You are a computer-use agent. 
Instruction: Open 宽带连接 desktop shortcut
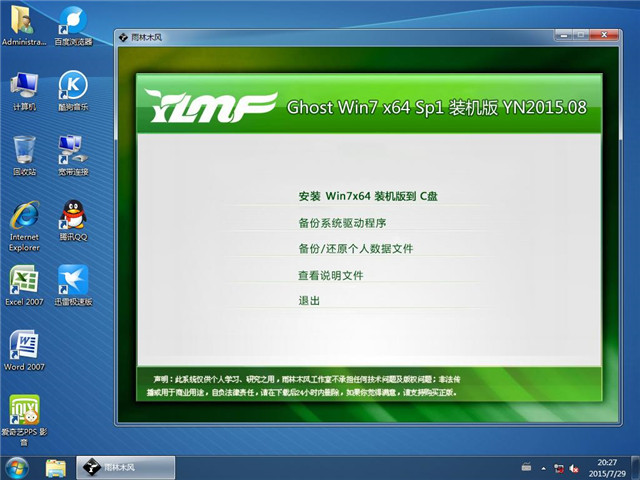pos(73,156)
